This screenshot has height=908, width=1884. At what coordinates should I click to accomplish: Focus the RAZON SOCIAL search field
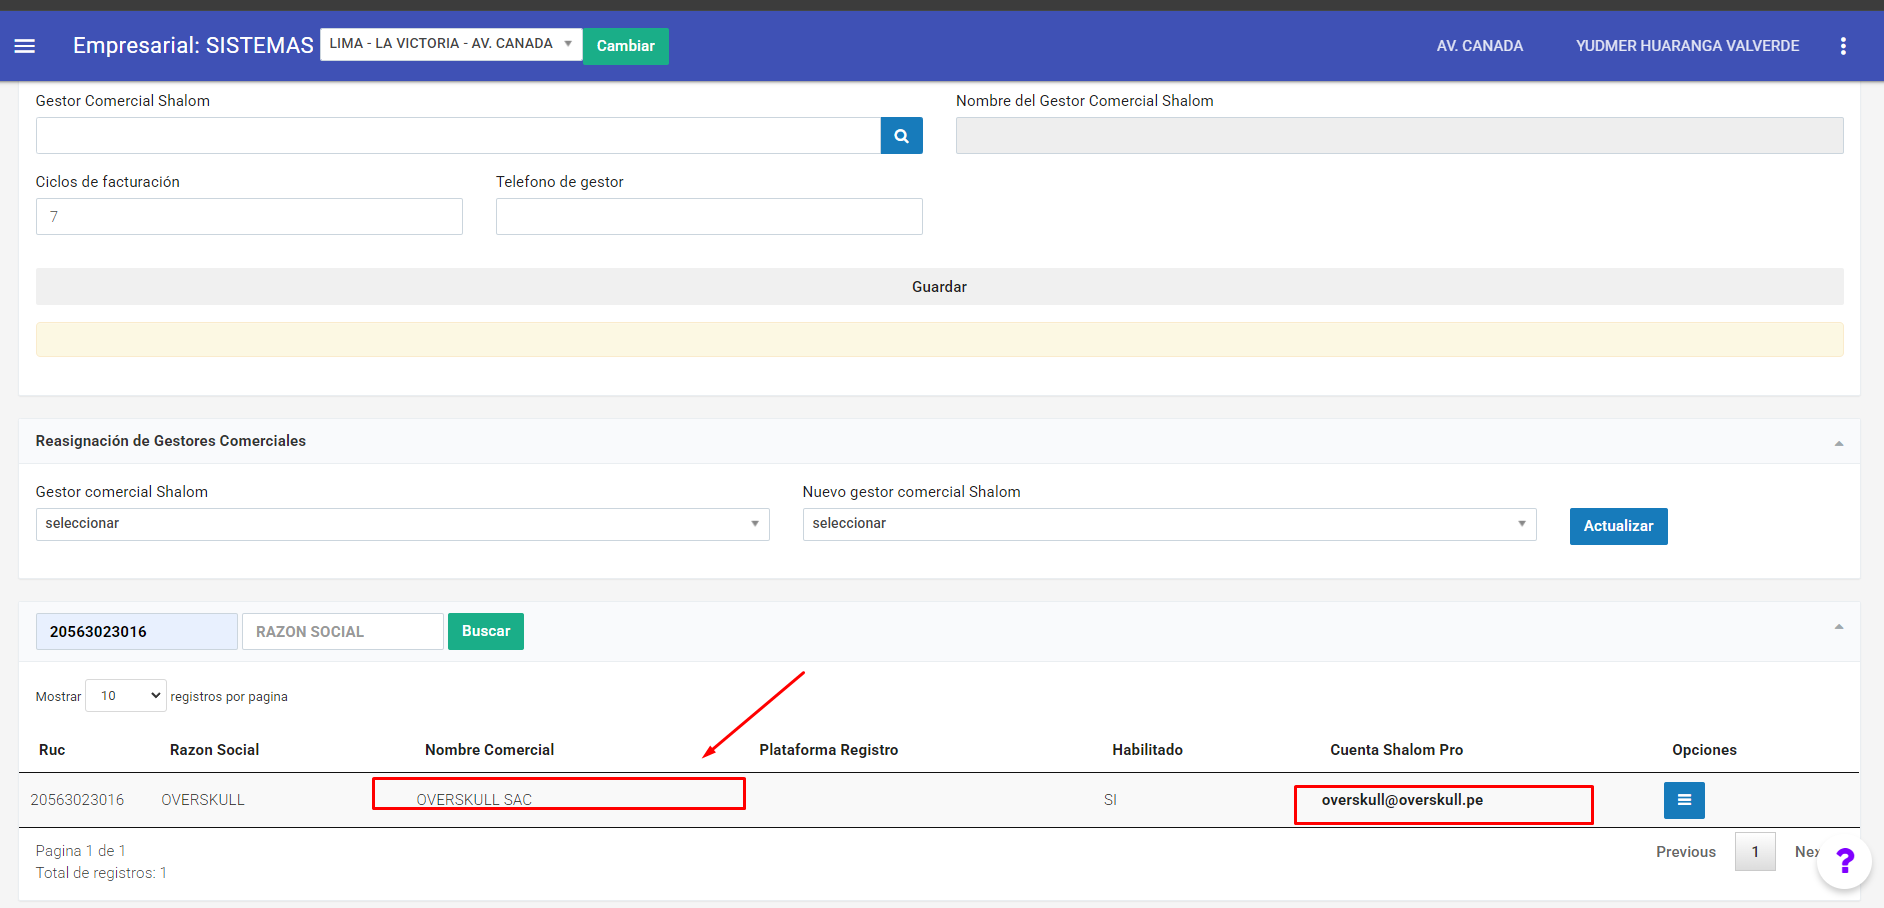(342, 632)
